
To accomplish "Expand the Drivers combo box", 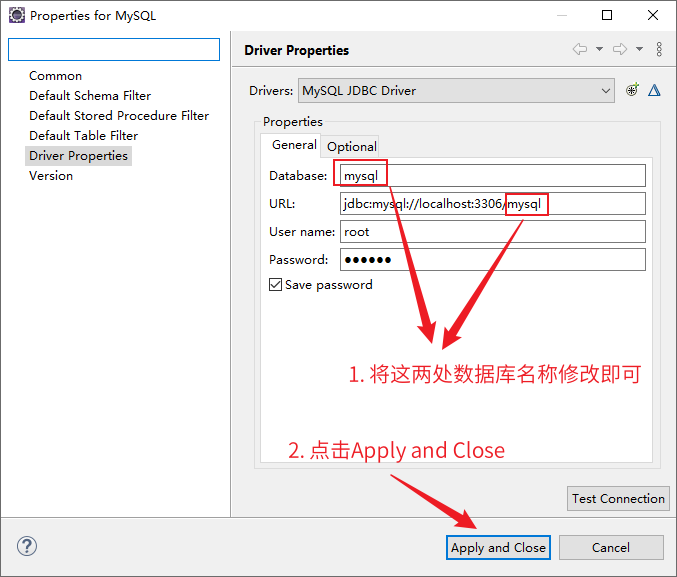I will pos(606,91).
